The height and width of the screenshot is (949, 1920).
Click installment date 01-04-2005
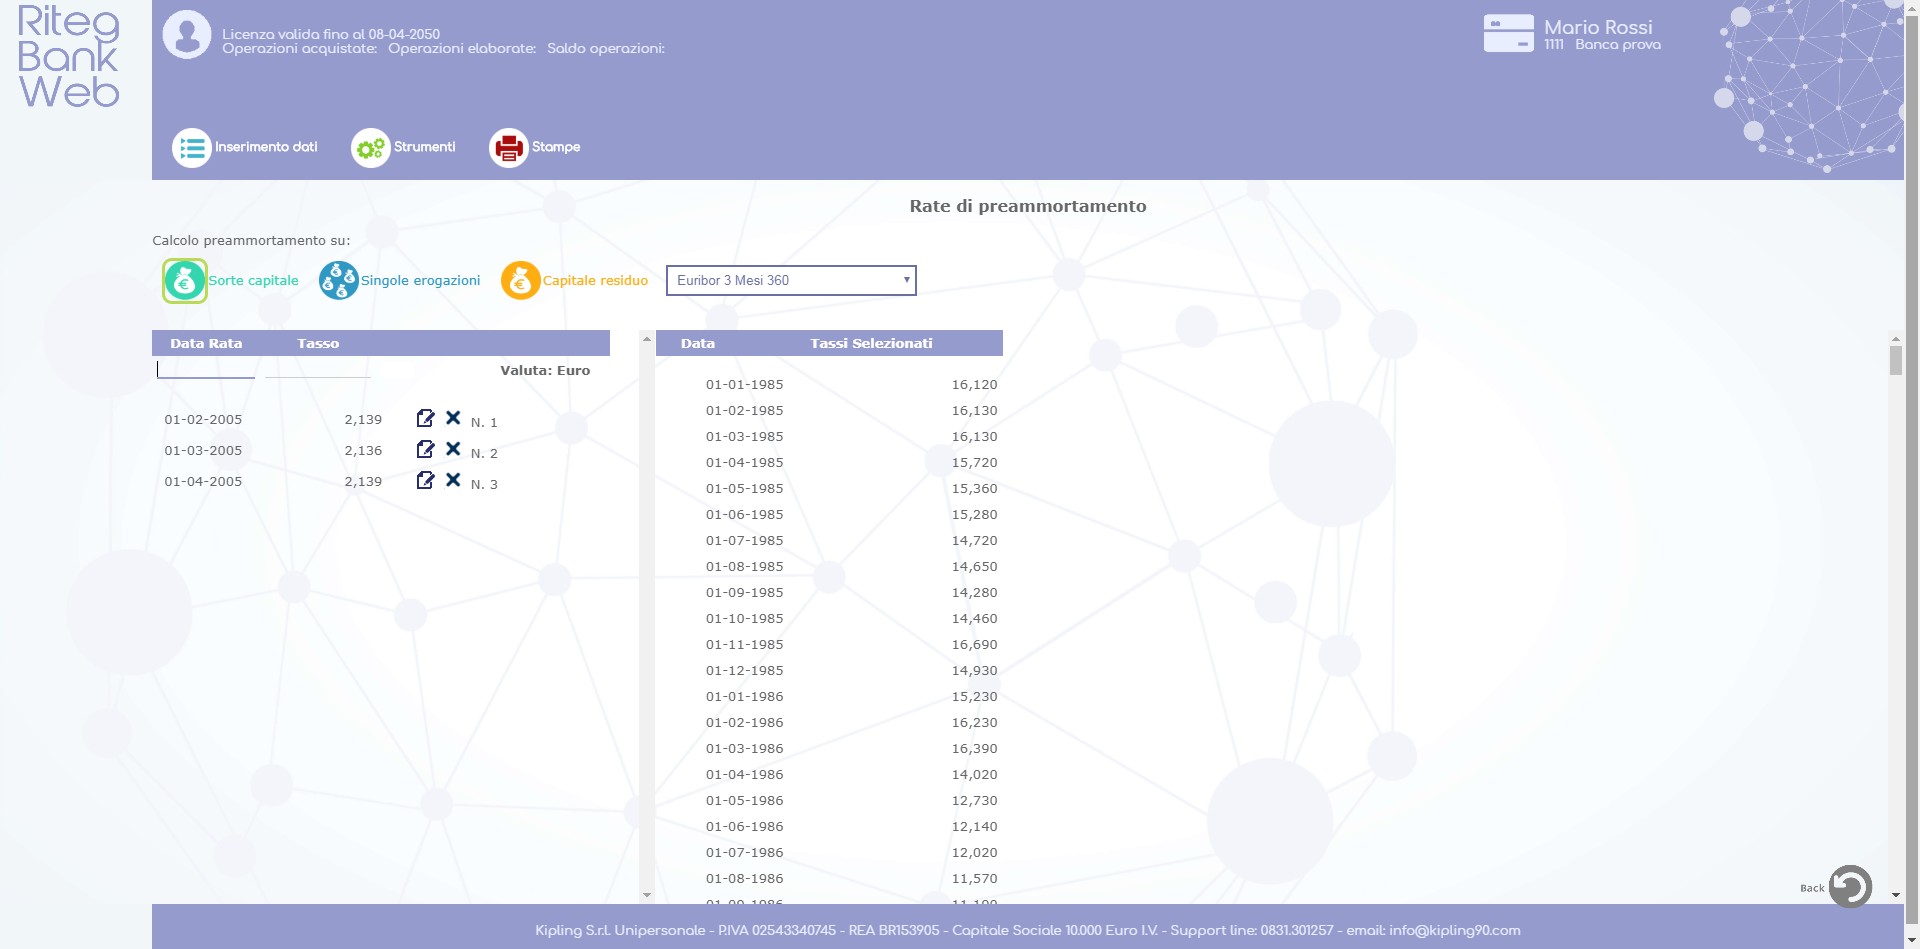pyautogui.click(x=203, y=482)
